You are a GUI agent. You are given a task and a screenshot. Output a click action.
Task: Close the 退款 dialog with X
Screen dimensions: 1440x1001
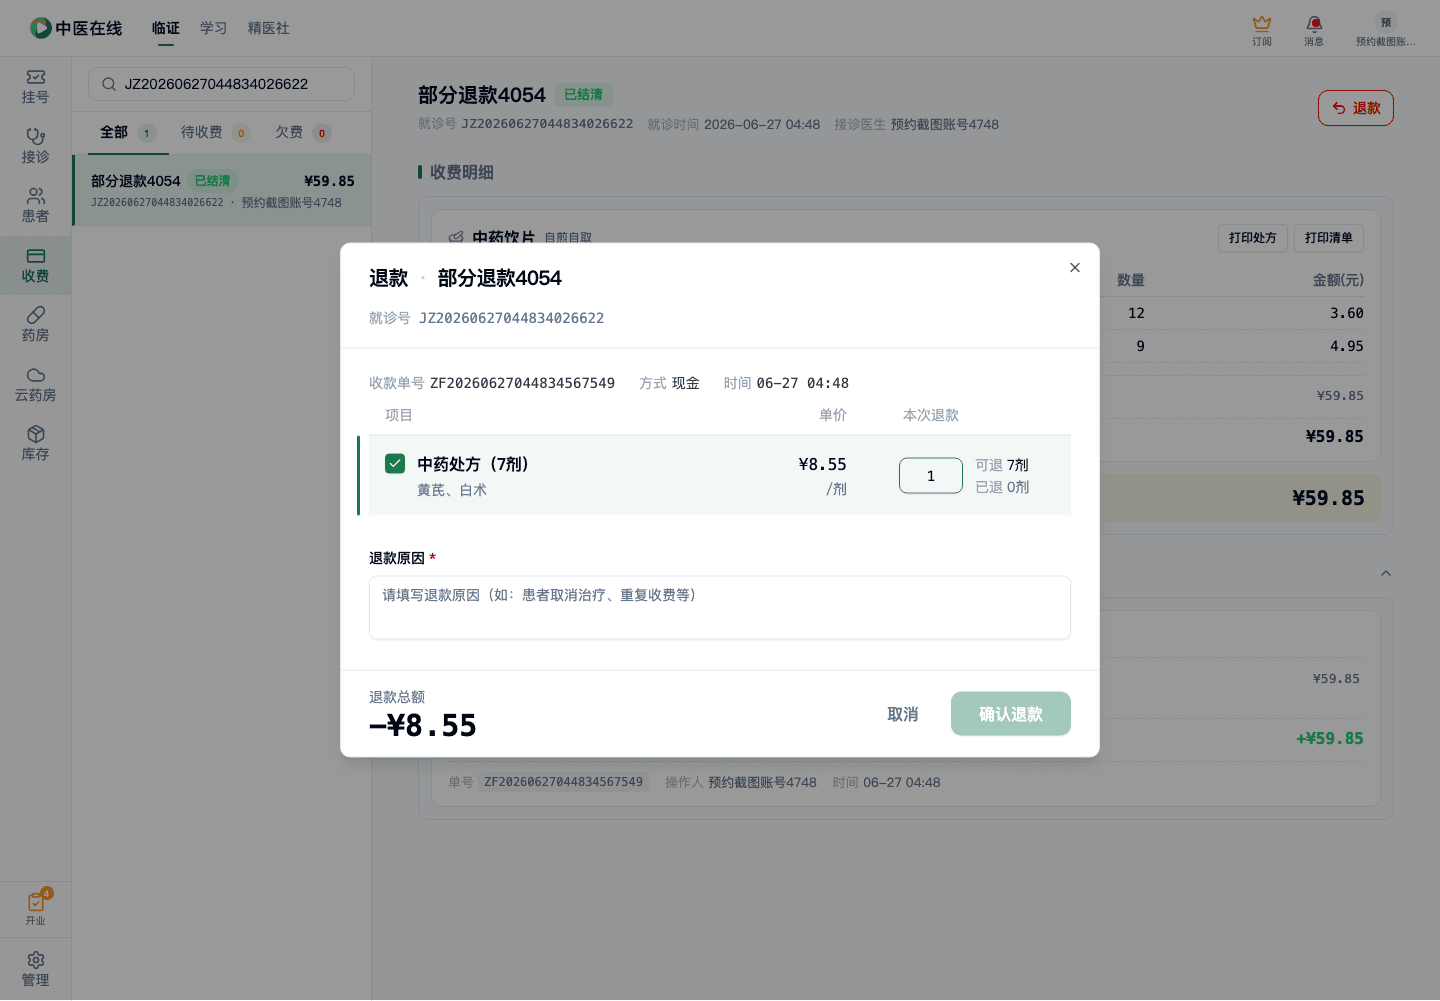(1075, 267)
